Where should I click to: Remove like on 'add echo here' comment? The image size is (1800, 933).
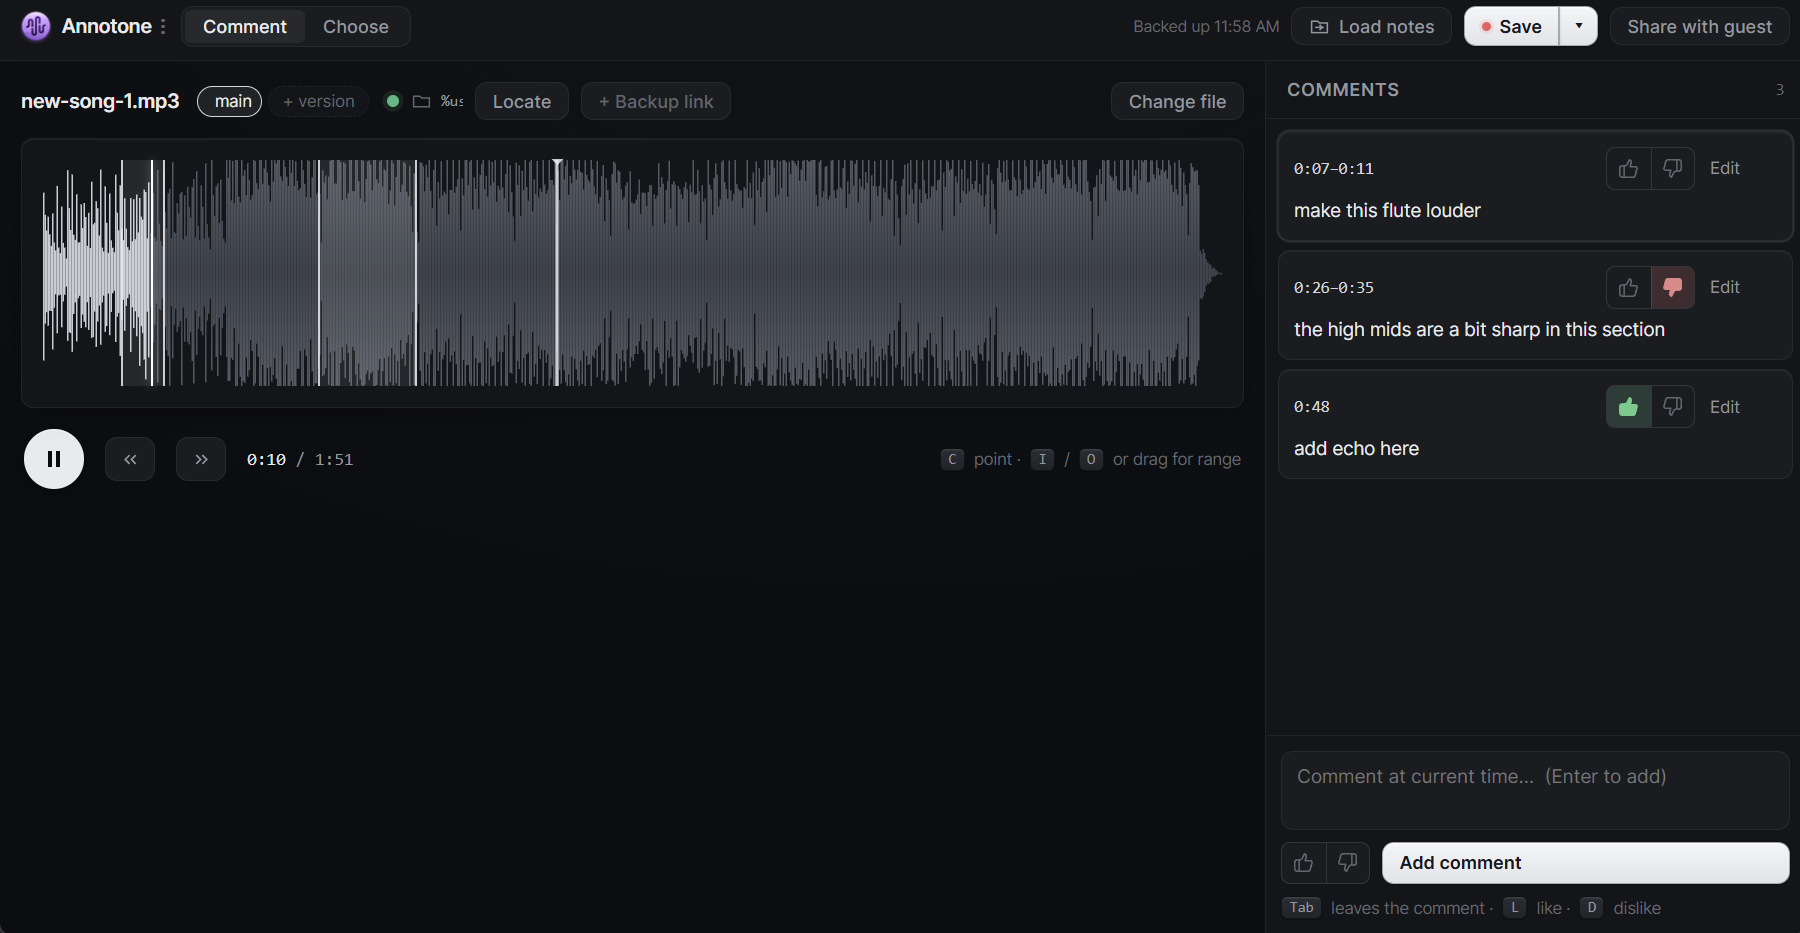[1628, 407]
